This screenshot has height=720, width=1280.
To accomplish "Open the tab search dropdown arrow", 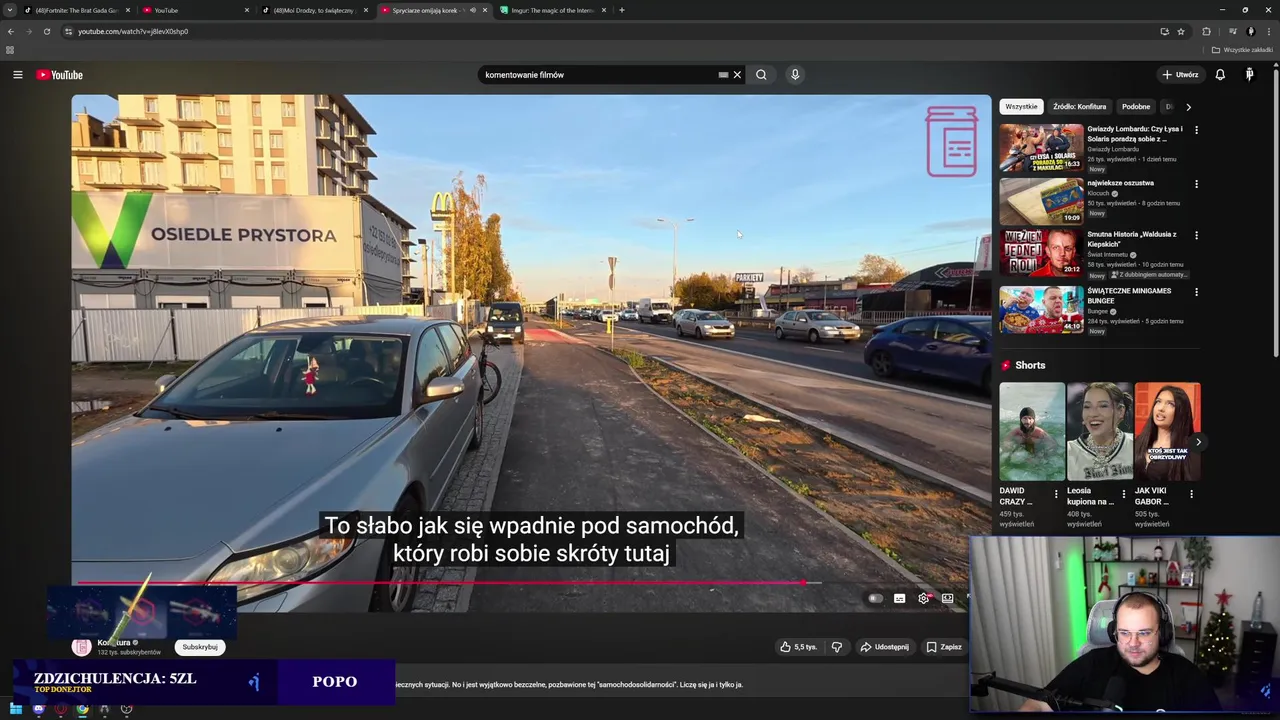I will (x=10, y=10).
